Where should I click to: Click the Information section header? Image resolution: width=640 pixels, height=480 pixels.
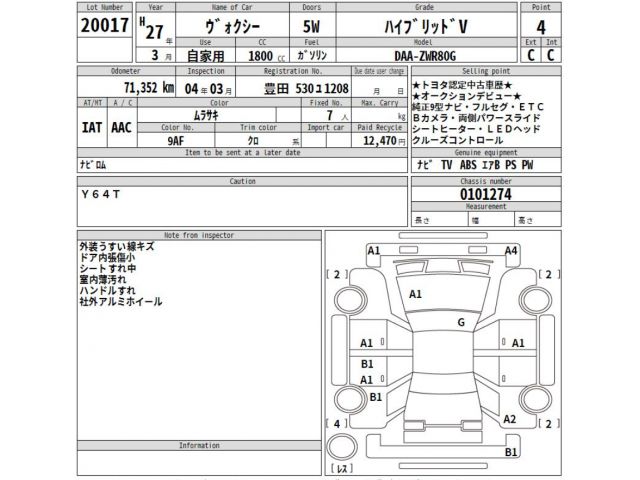[x=199, y=445]
